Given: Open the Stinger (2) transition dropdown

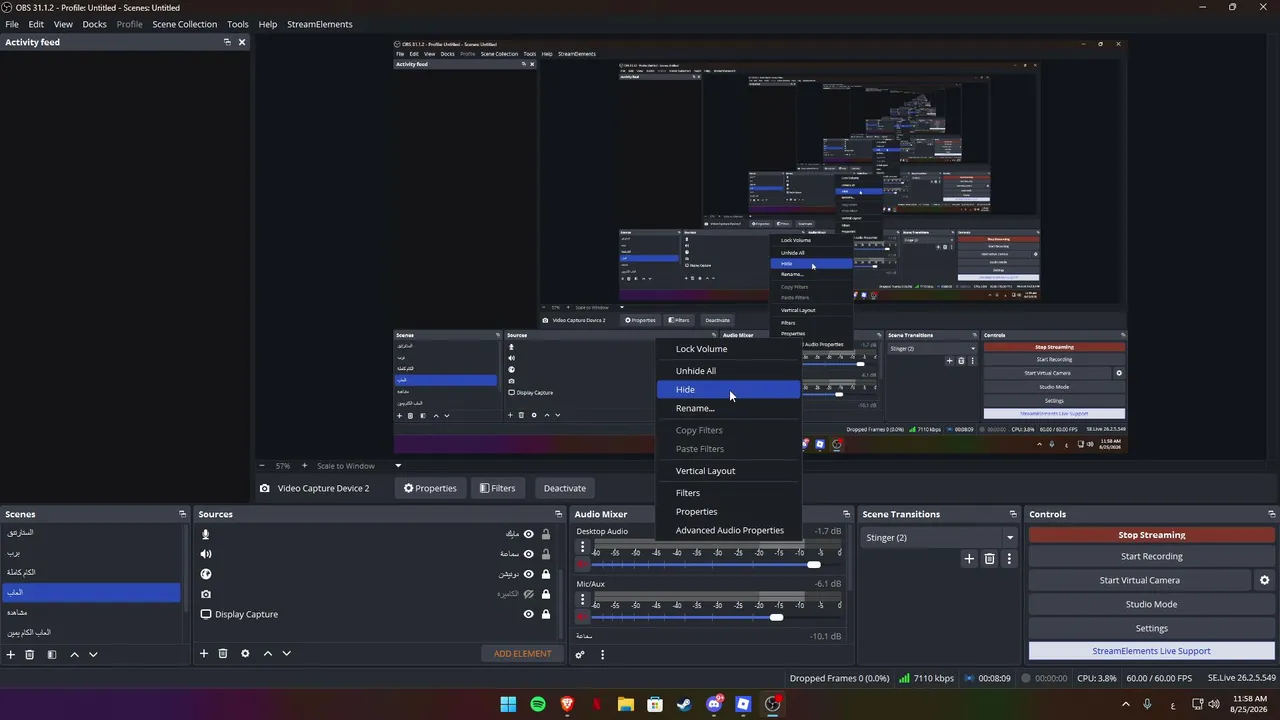Looking at the screenshot, I should click(x=1009, y=538).
